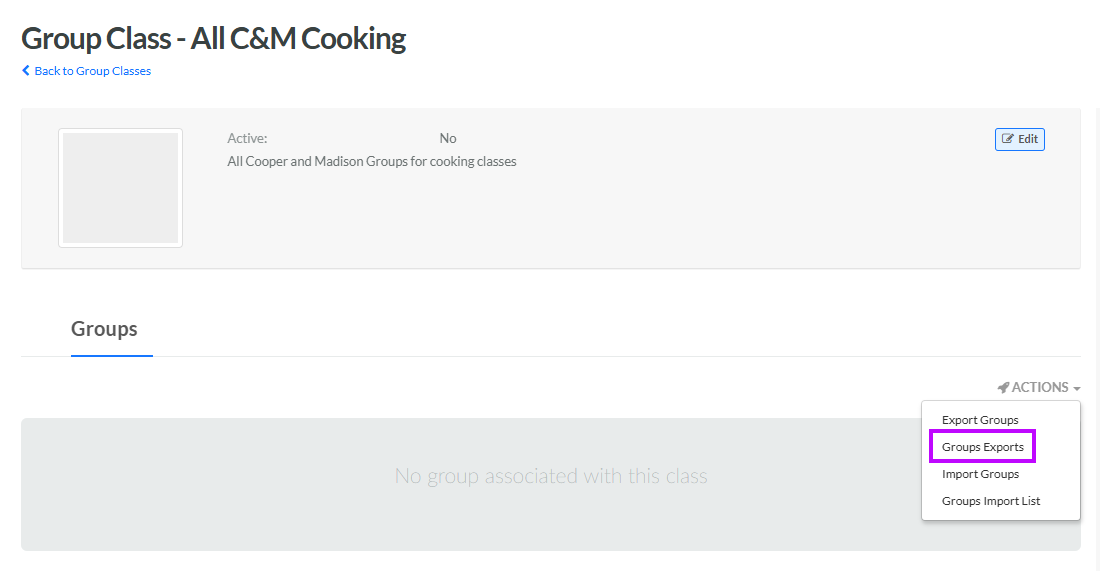Screen dimensions: 1100x571
Task: Click the Active field label
Action: (247, 138)
